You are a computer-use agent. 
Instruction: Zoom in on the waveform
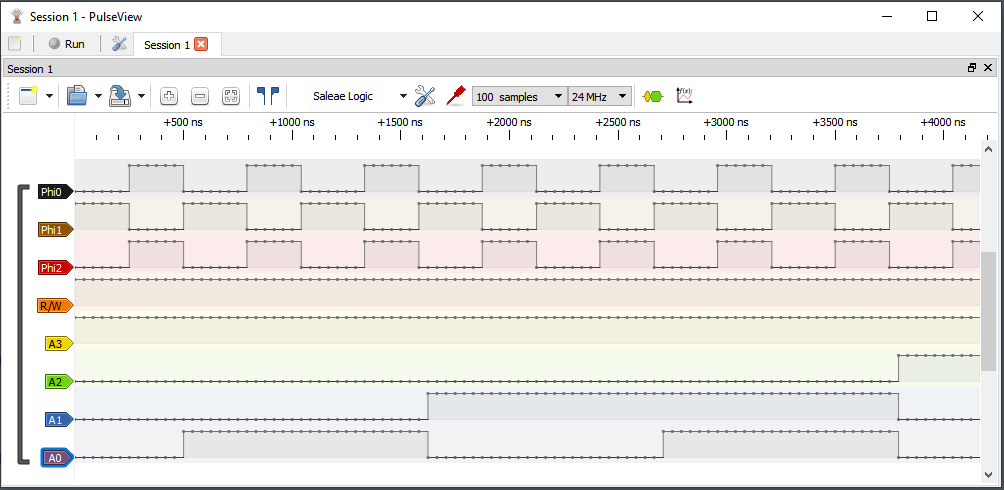pos(169,96)
